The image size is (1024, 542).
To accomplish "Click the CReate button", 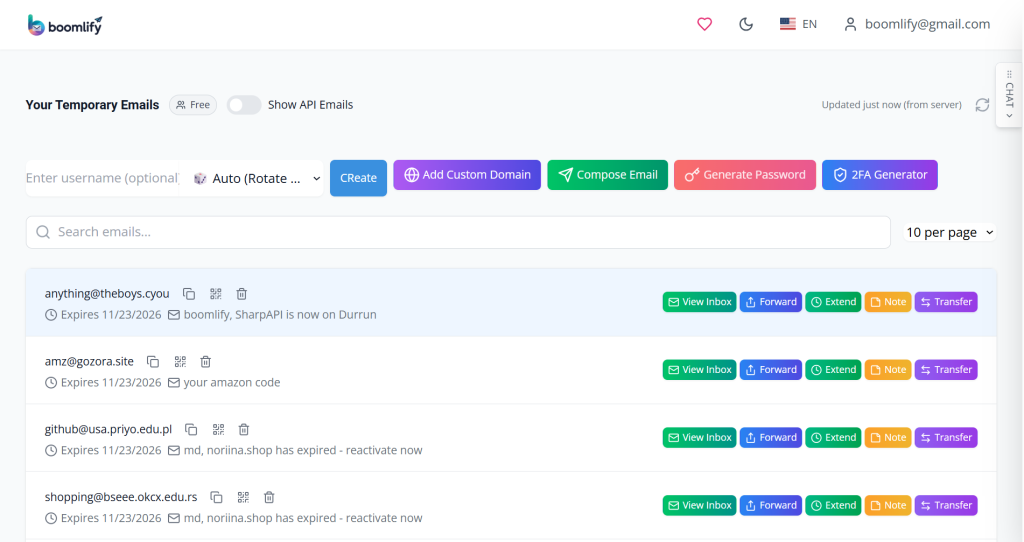I will (x=359, y=178).
